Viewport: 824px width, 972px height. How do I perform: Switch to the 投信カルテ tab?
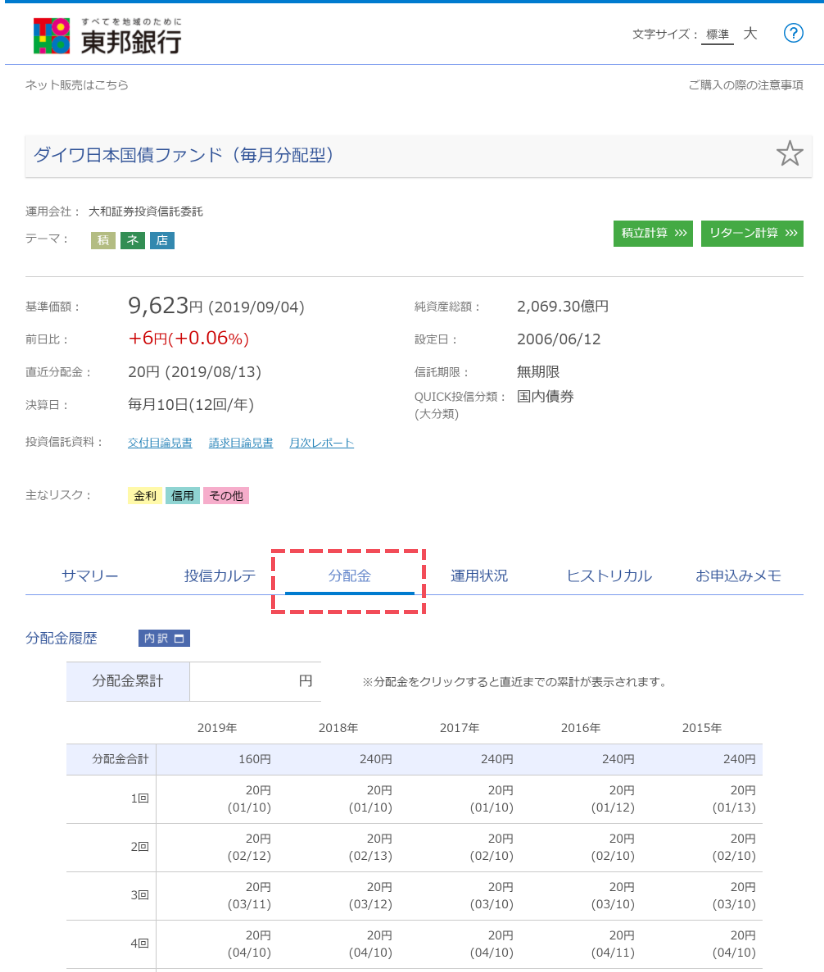pos(219,576)
